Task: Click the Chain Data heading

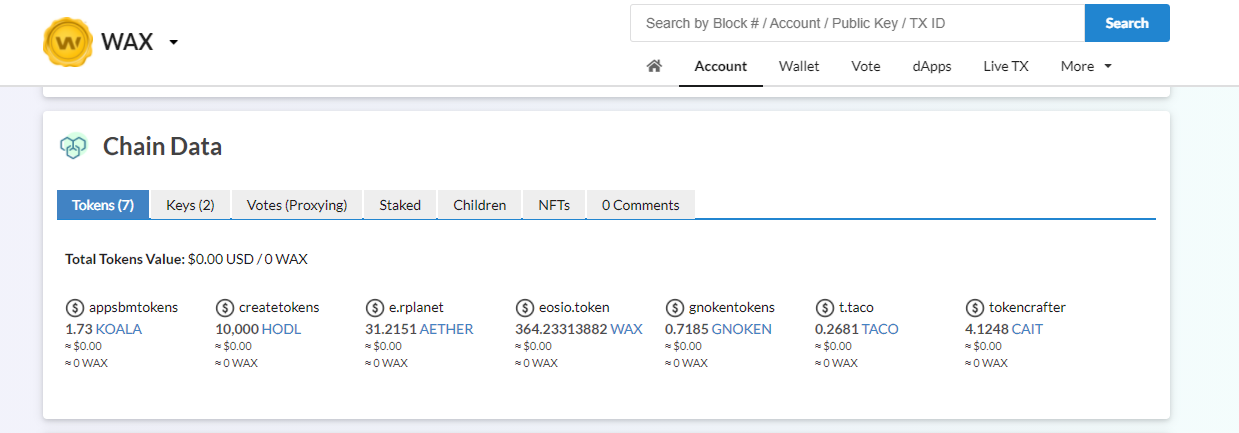Action: pos(162,147)
